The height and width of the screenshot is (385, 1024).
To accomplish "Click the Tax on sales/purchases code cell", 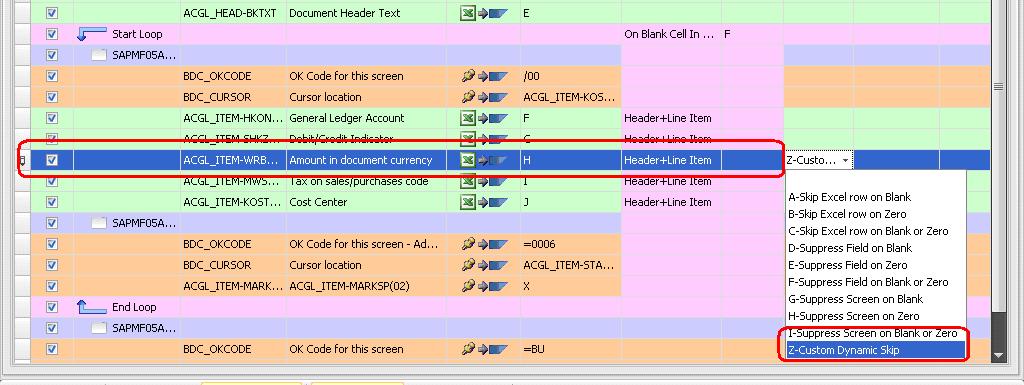I will (x=366, y=181).
